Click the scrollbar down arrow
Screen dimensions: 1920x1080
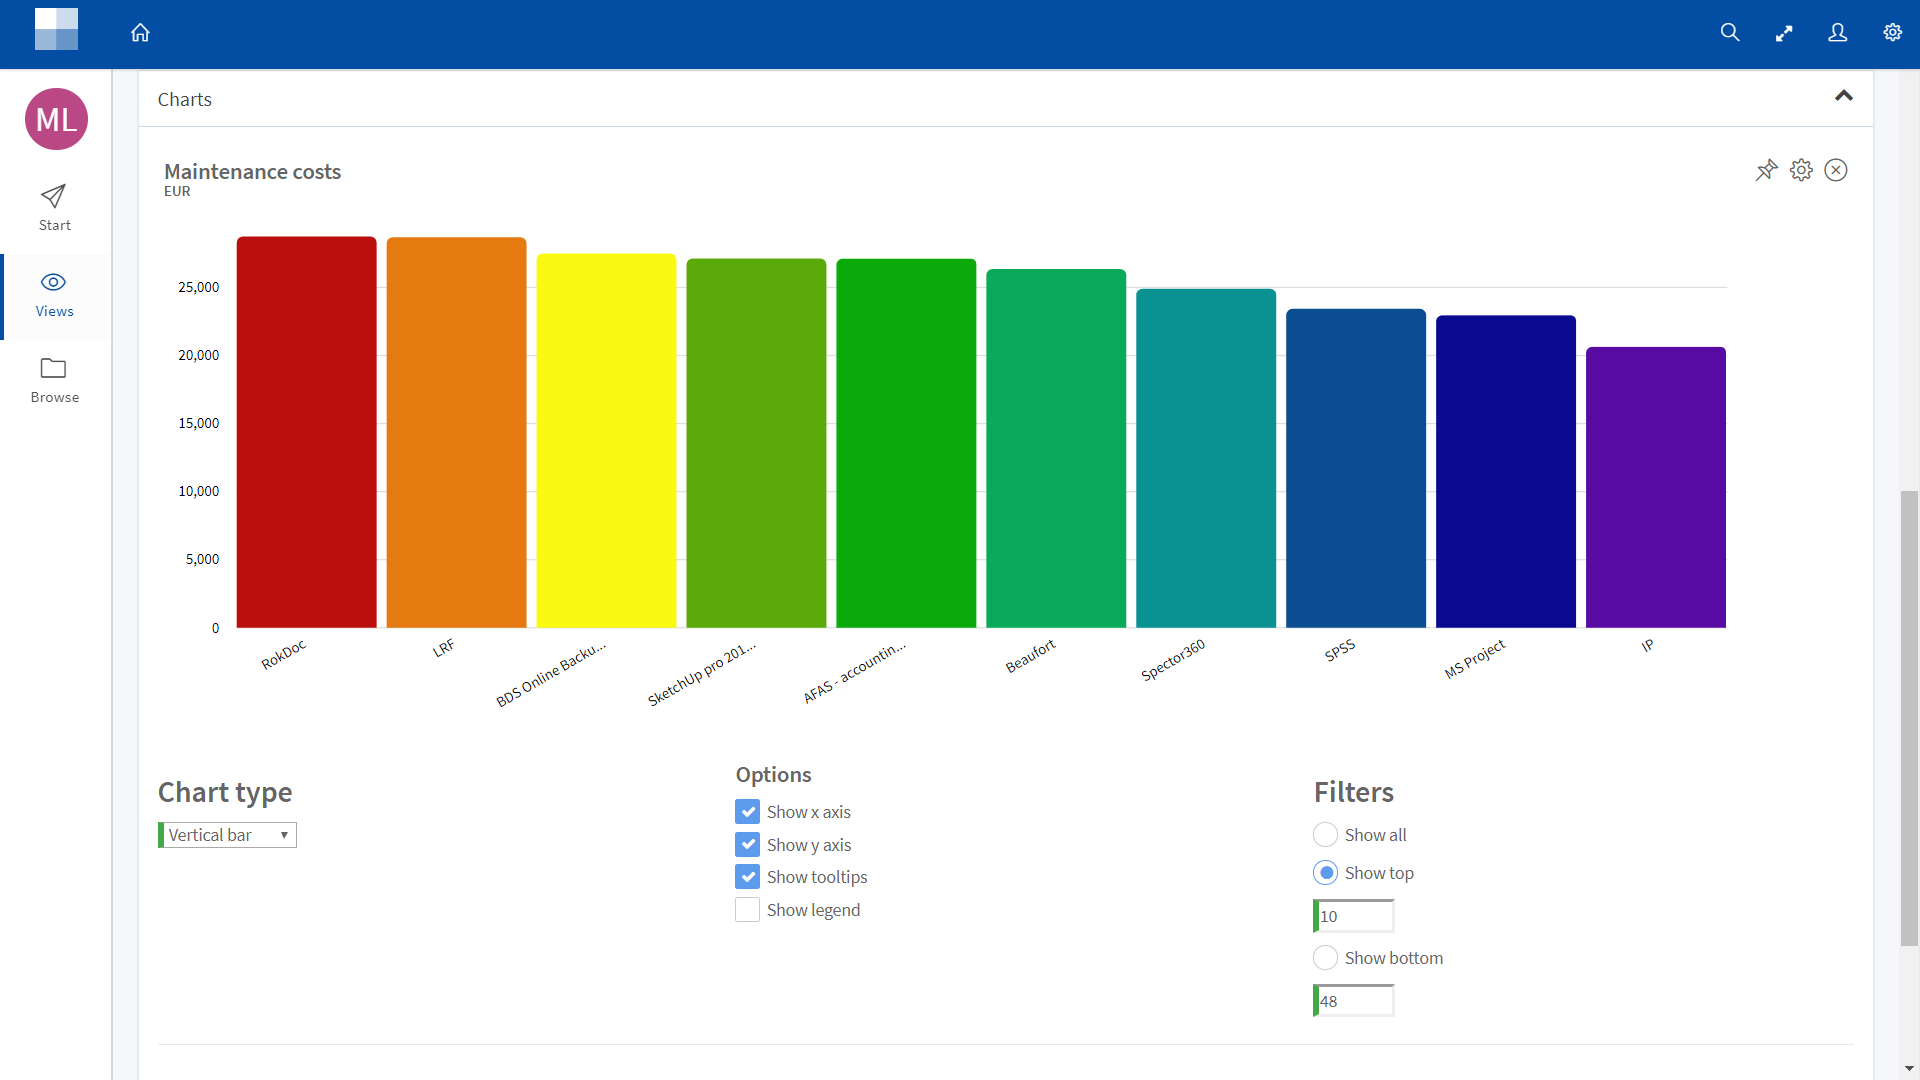point(1910,1069)
